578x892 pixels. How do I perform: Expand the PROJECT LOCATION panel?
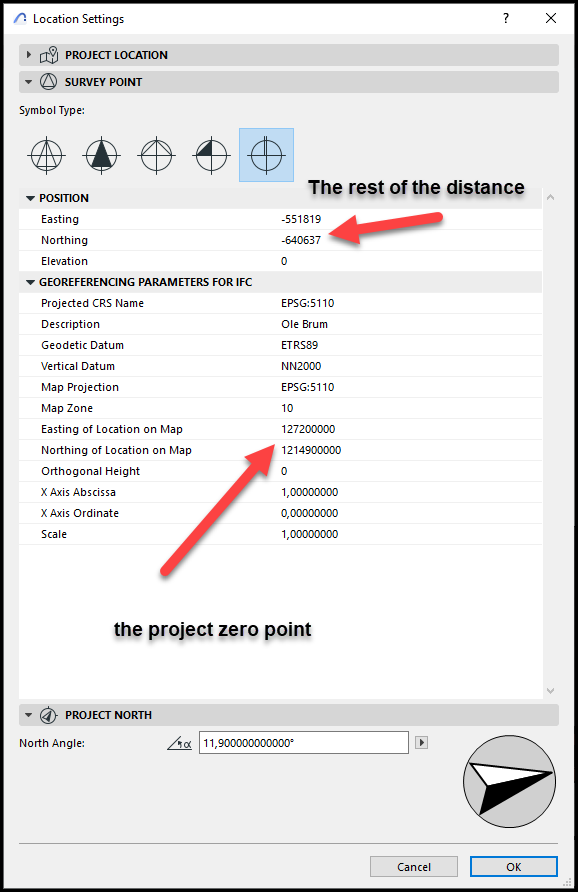tap(28, 55)
